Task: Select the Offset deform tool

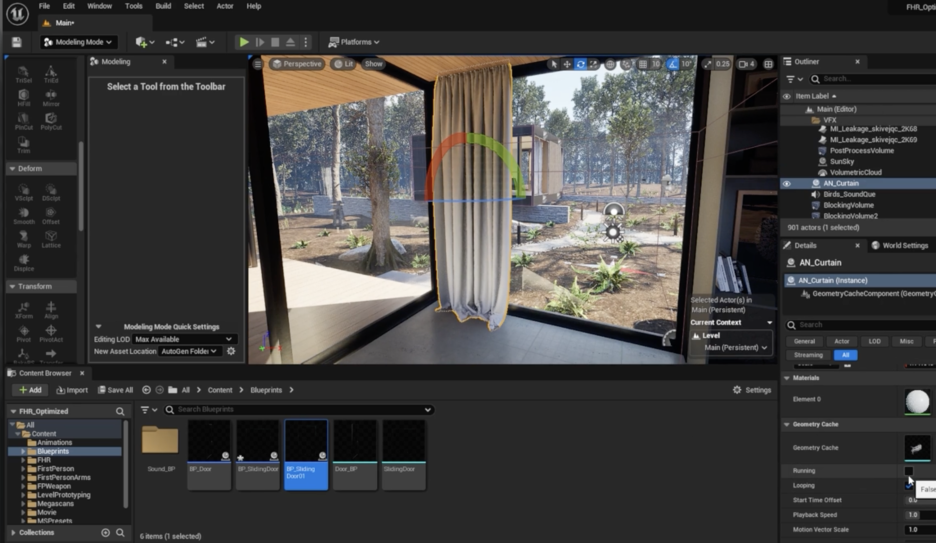Action: pos(51,215)
